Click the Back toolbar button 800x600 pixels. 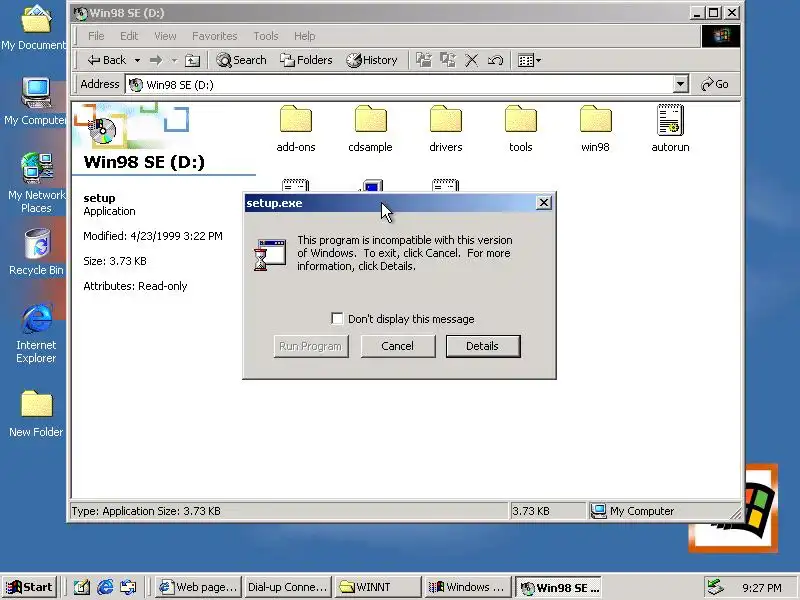pos(107,60)
